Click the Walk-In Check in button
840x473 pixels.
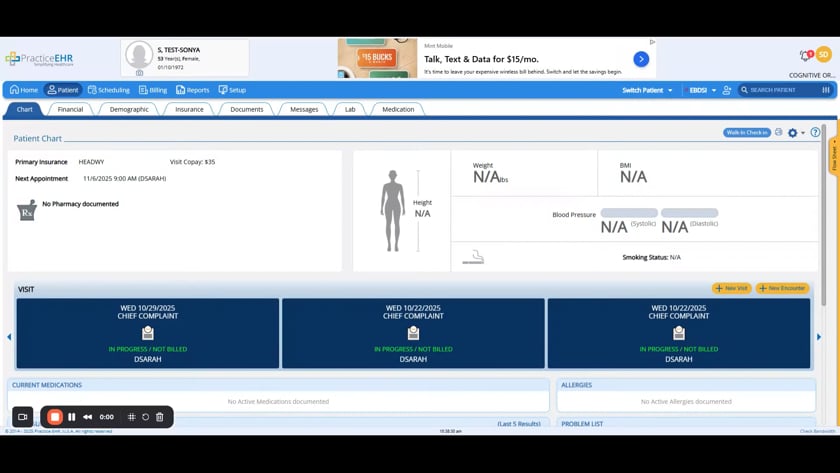click(747, 132)
